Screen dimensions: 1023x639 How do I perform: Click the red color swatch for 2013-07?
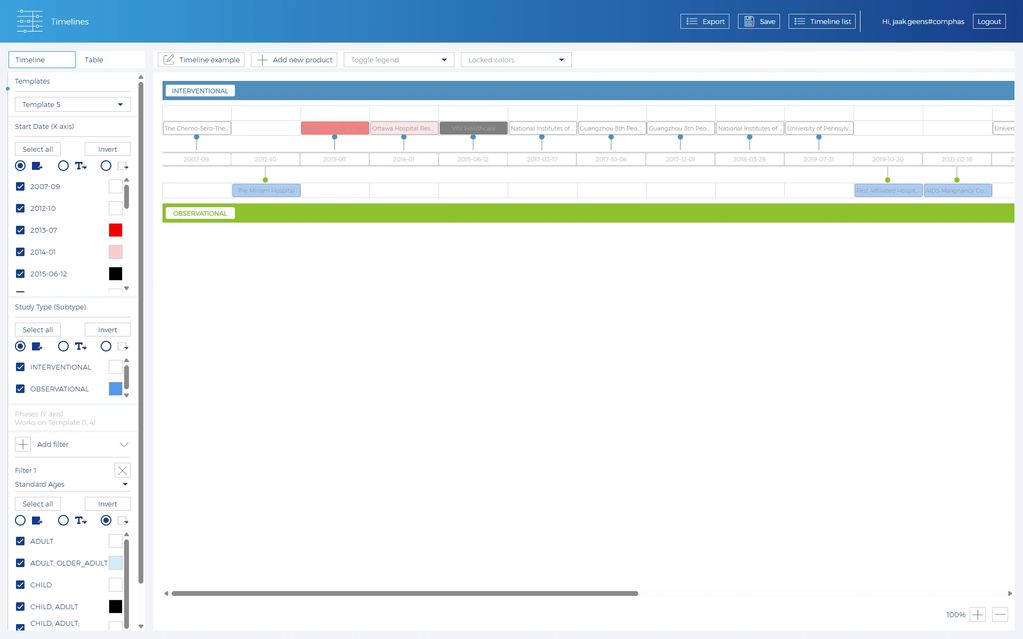click(115, 230)
